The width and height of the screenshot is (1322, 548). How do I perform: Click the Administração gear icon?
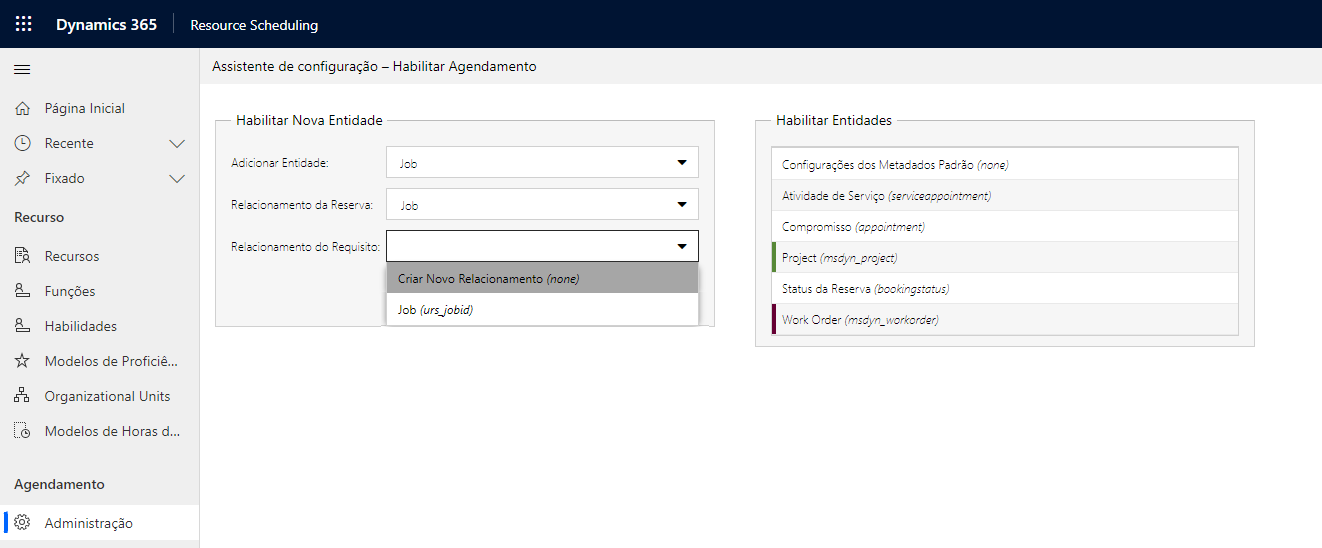tap(23, 523)
